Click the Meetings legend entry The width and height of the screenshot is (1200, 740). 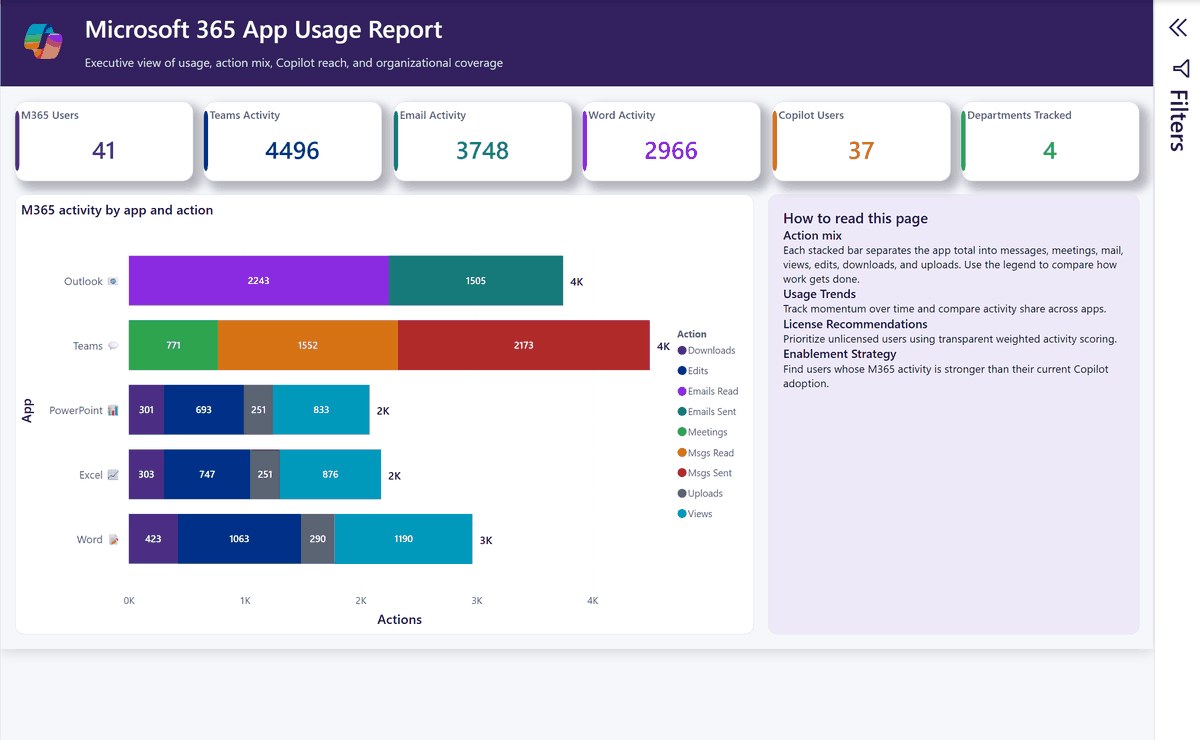coord(702,432)
